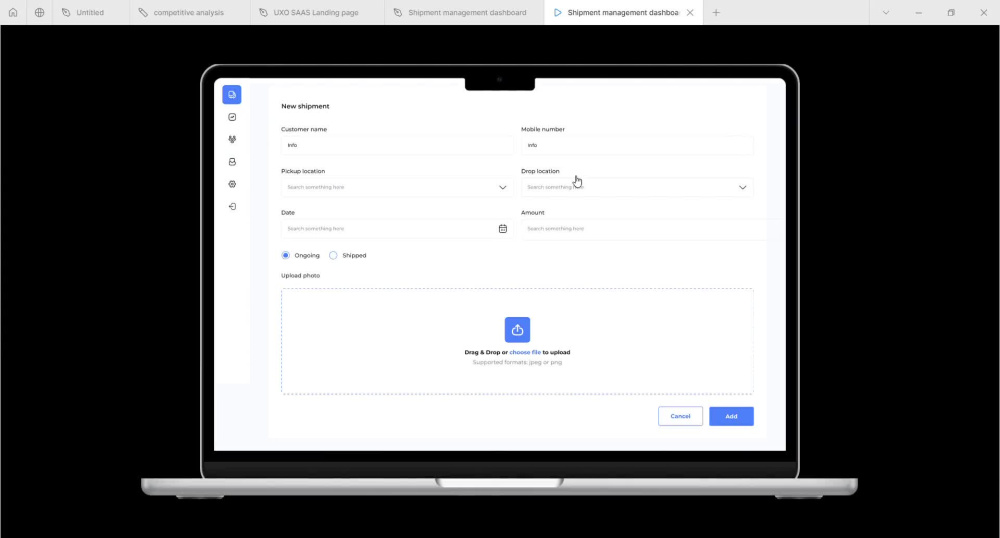
Task: Open the settings gear sidebar icon
Action: coord(232,184)
